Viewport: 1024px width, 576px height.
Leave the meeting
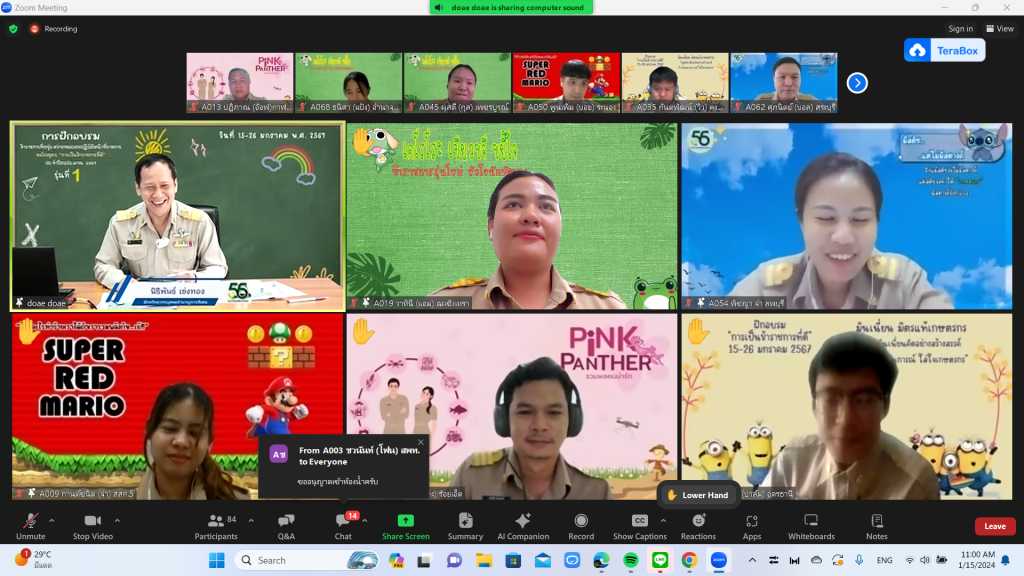tap(995, 526)
